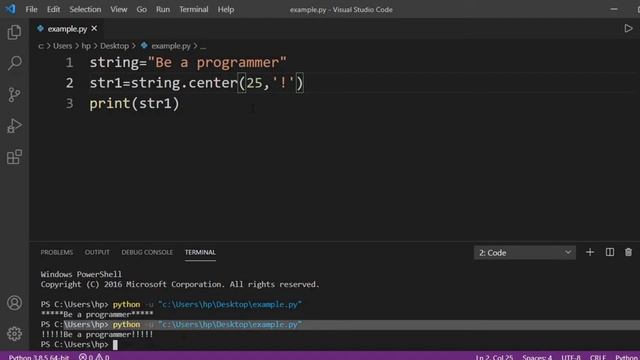Click the 'Ln 2, Col 25' status item
Screen dimensions: 640x360
click(494, 357)
